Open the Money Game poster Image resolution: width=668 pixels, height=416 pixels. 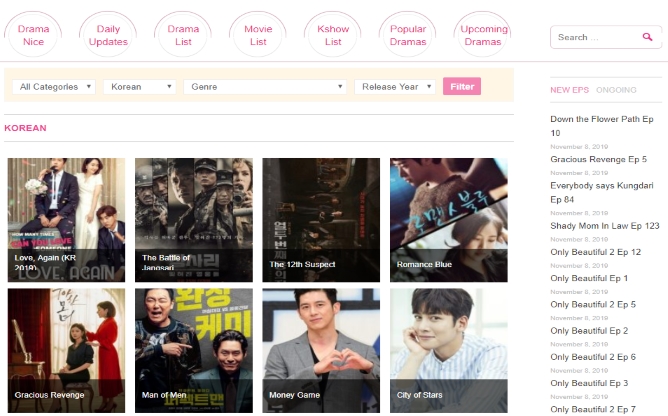[x=321, y=350]
